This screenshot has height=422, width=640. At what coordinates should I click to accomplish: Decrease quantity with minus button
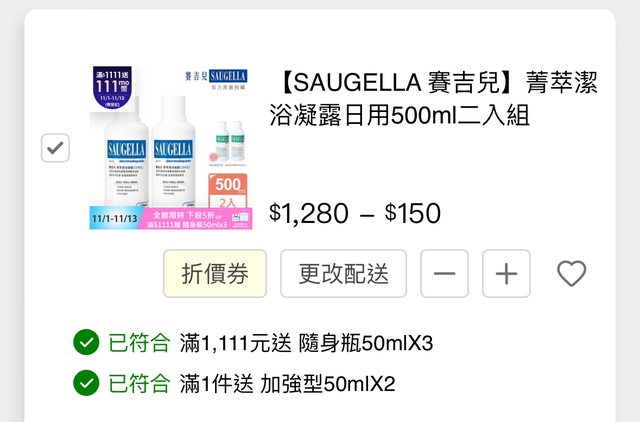444,273
